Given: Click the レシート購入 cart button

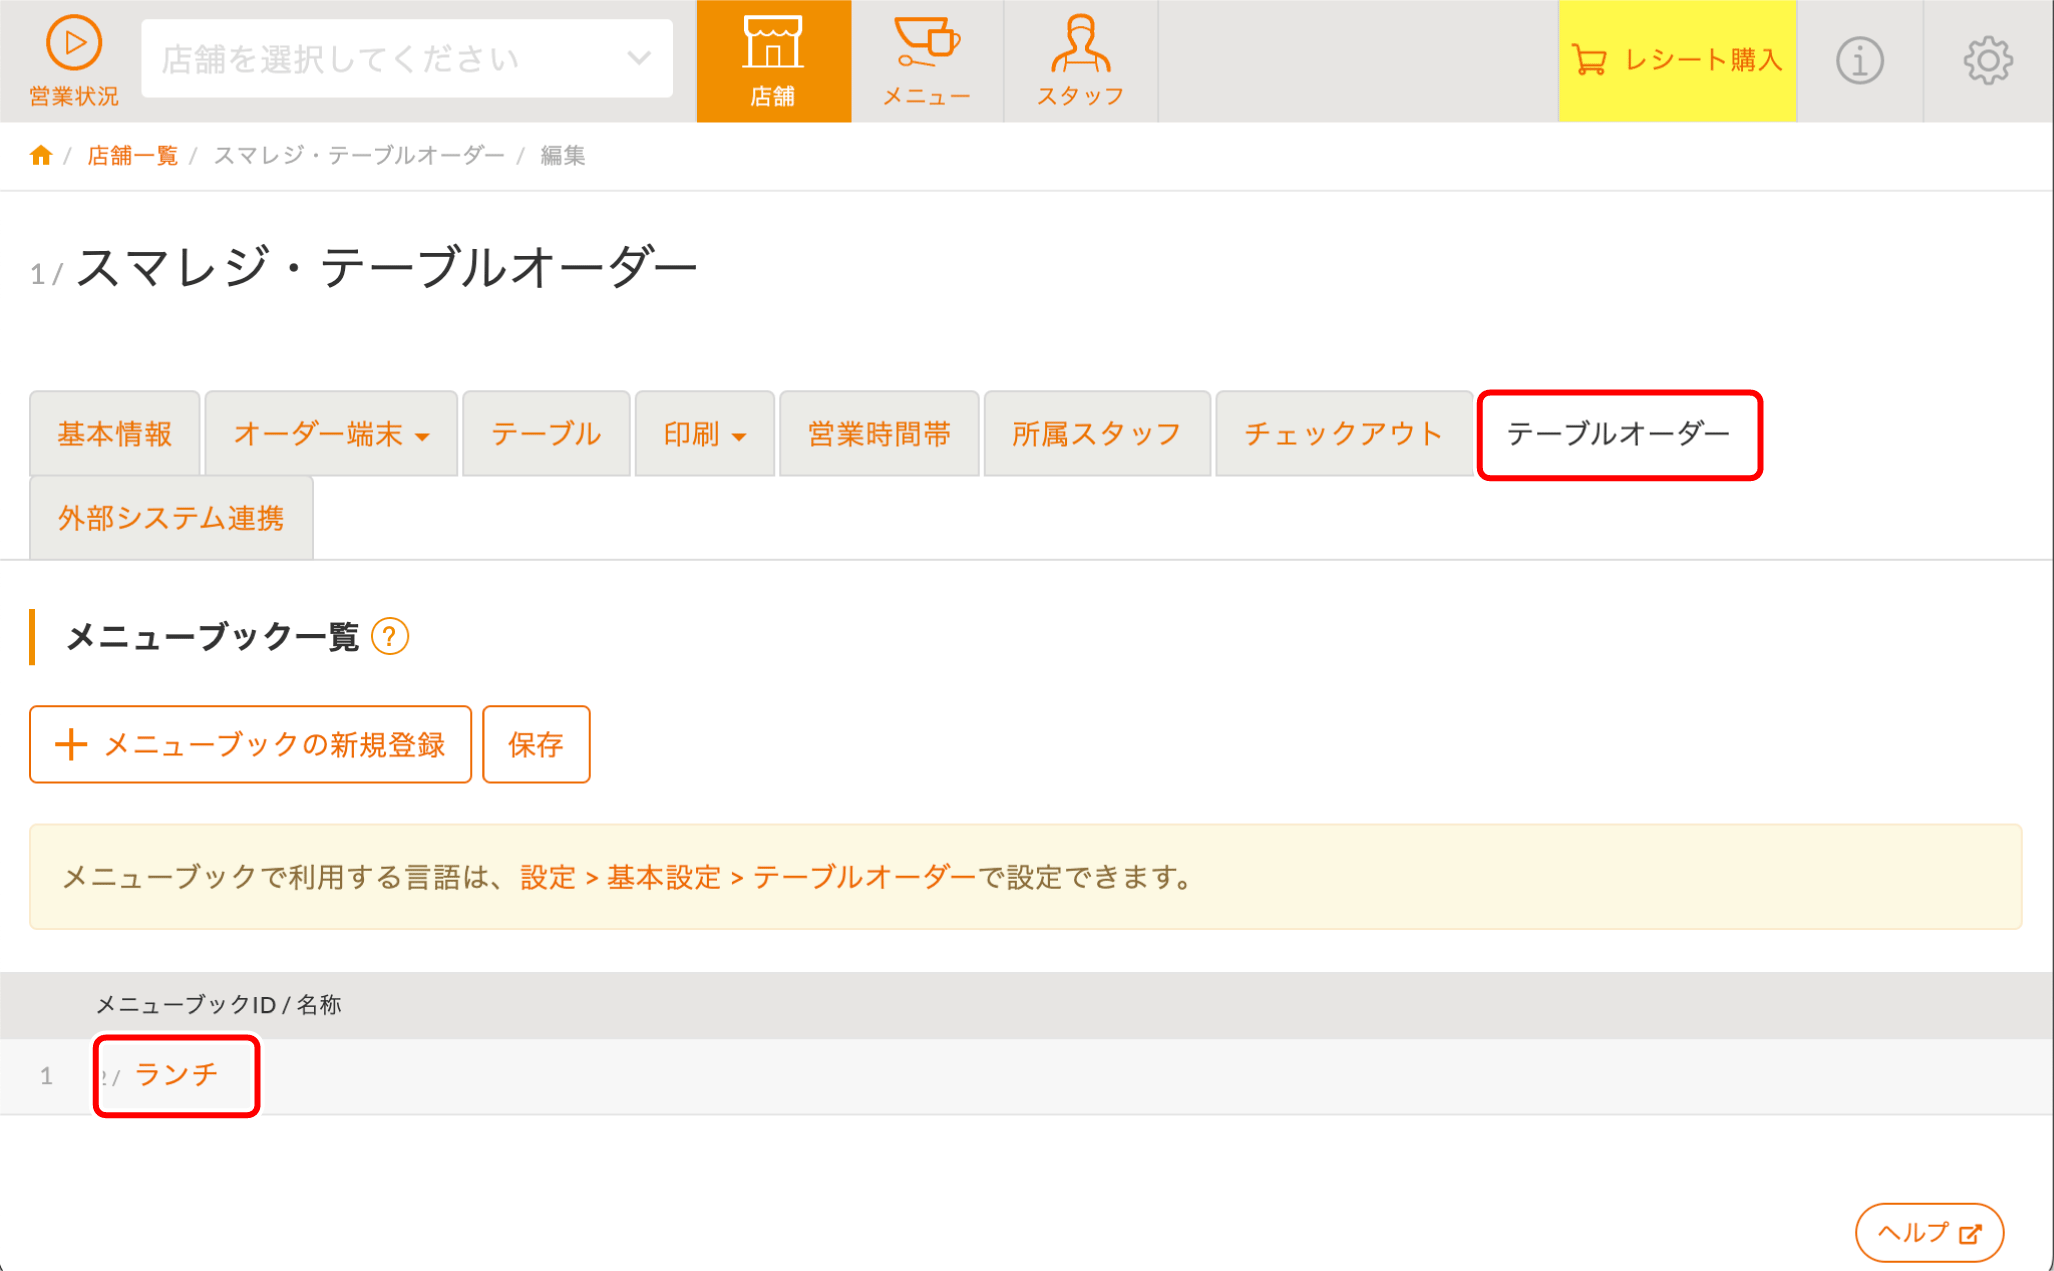Looking at the screenshot, I should pos(1677,61).
